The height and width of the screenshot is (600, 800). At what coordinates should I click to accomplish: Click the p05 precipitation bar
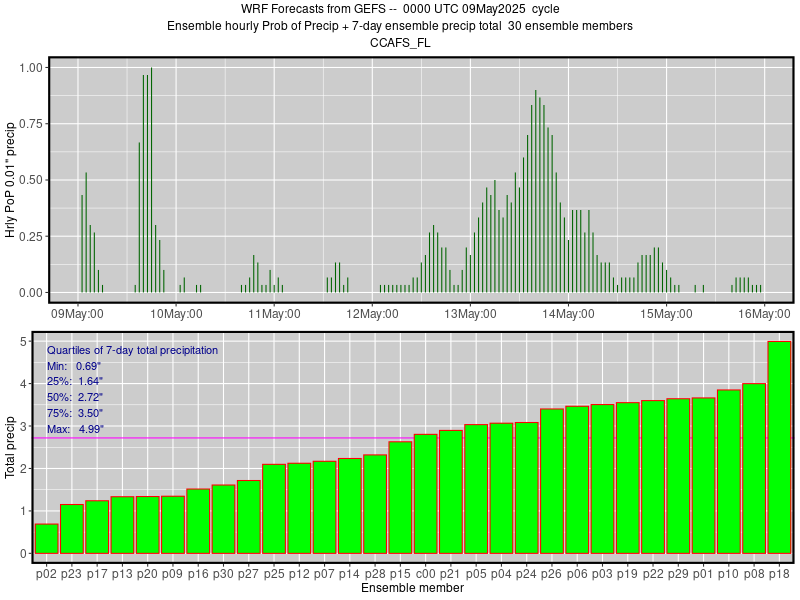[x=476, y=489]
